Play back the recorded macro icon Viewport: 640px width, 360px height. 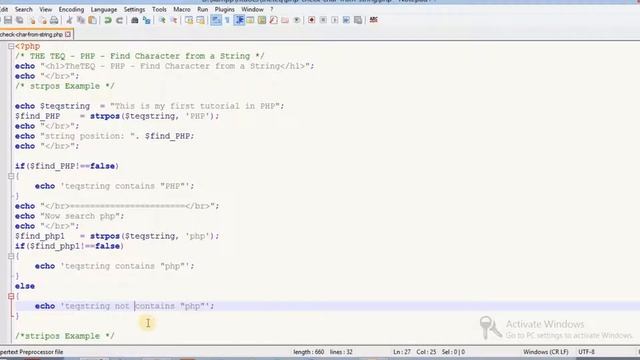pos(334,20)
